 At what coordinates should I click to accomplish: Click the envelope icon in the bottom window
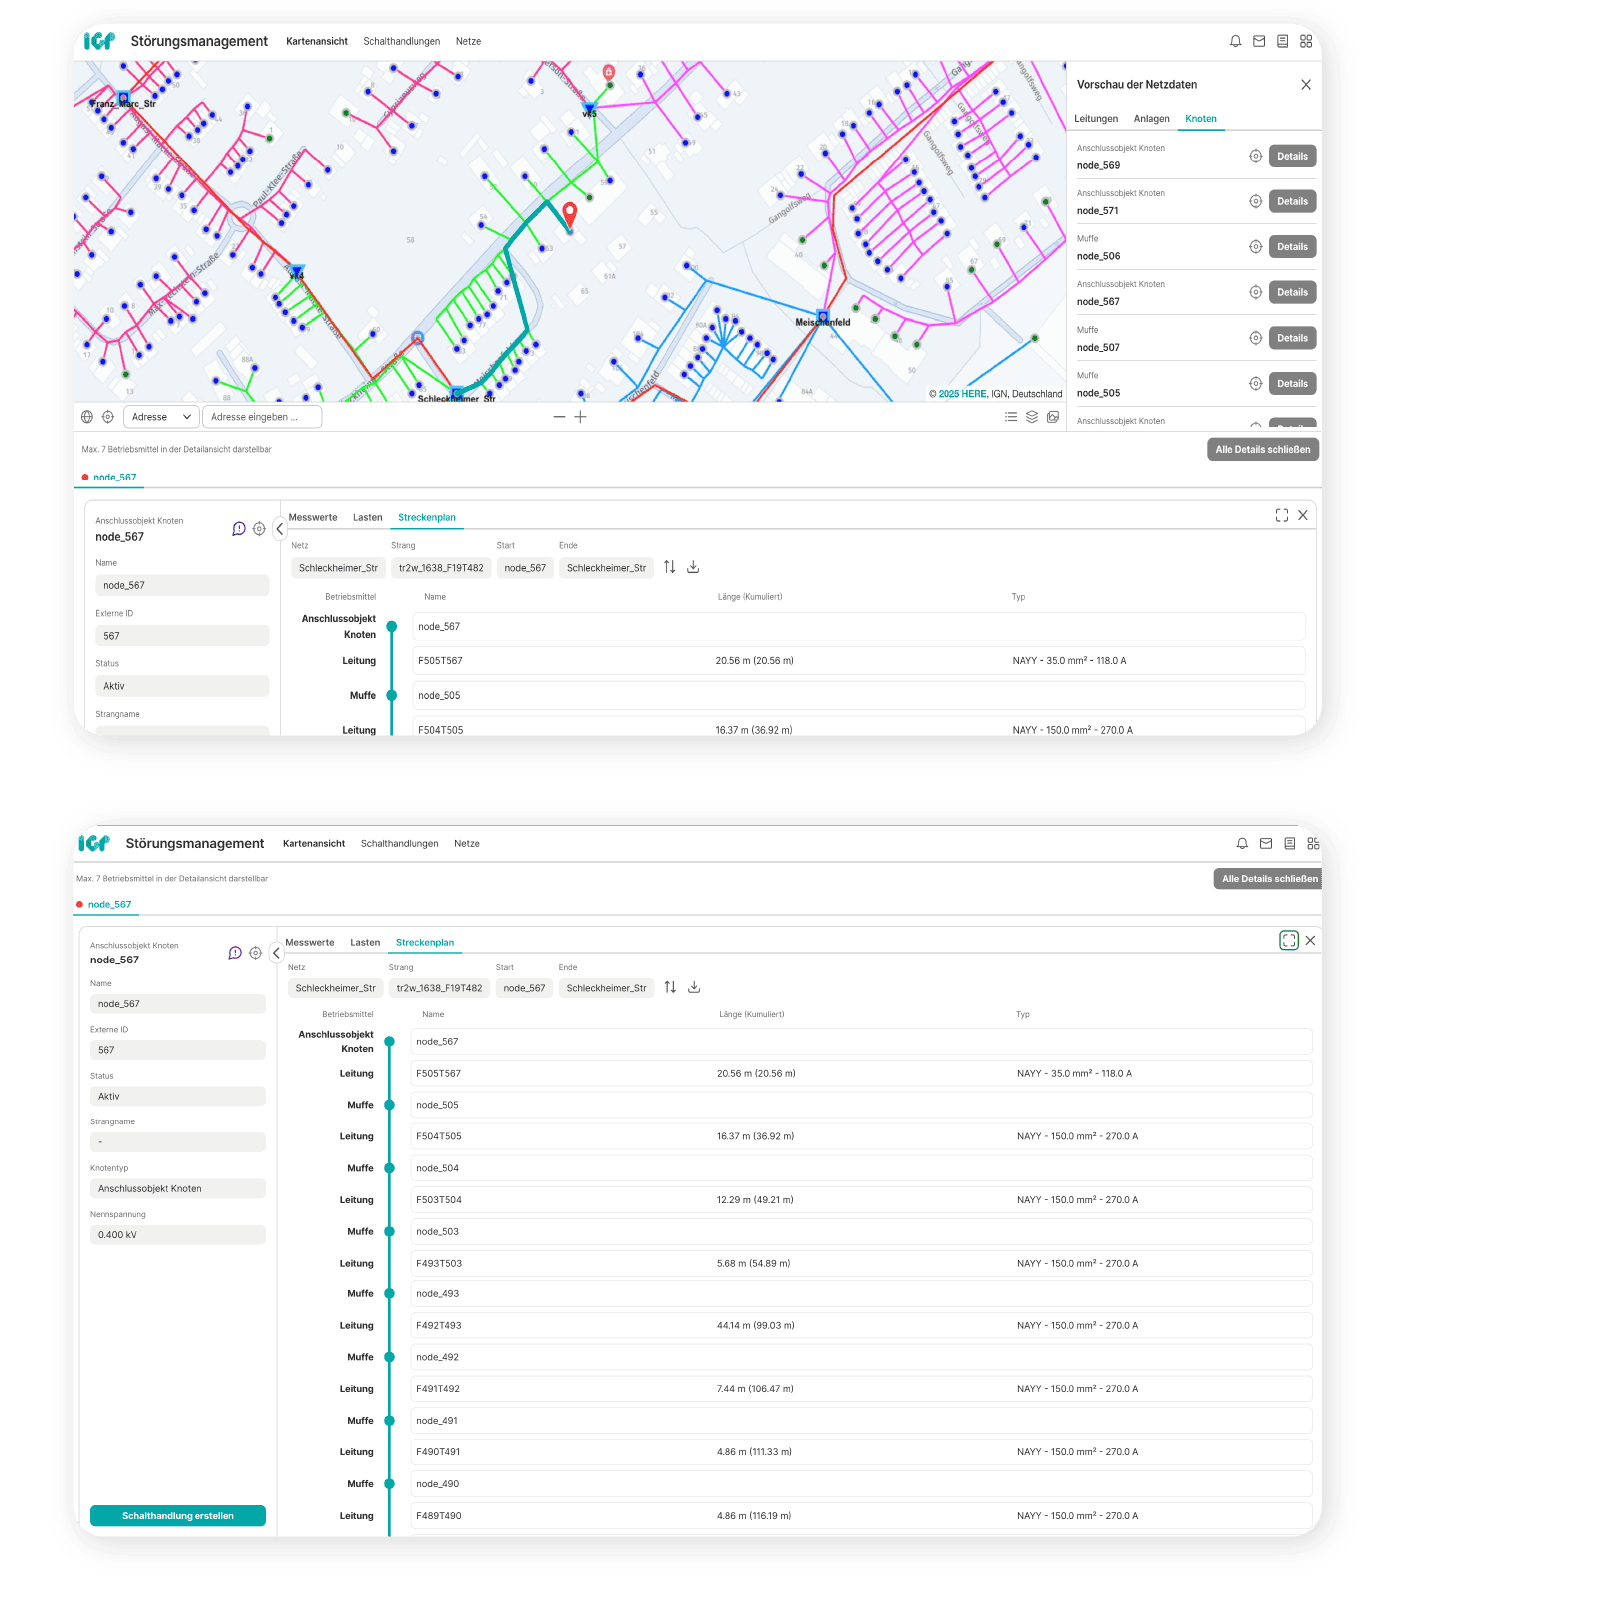coord(1266,843)
